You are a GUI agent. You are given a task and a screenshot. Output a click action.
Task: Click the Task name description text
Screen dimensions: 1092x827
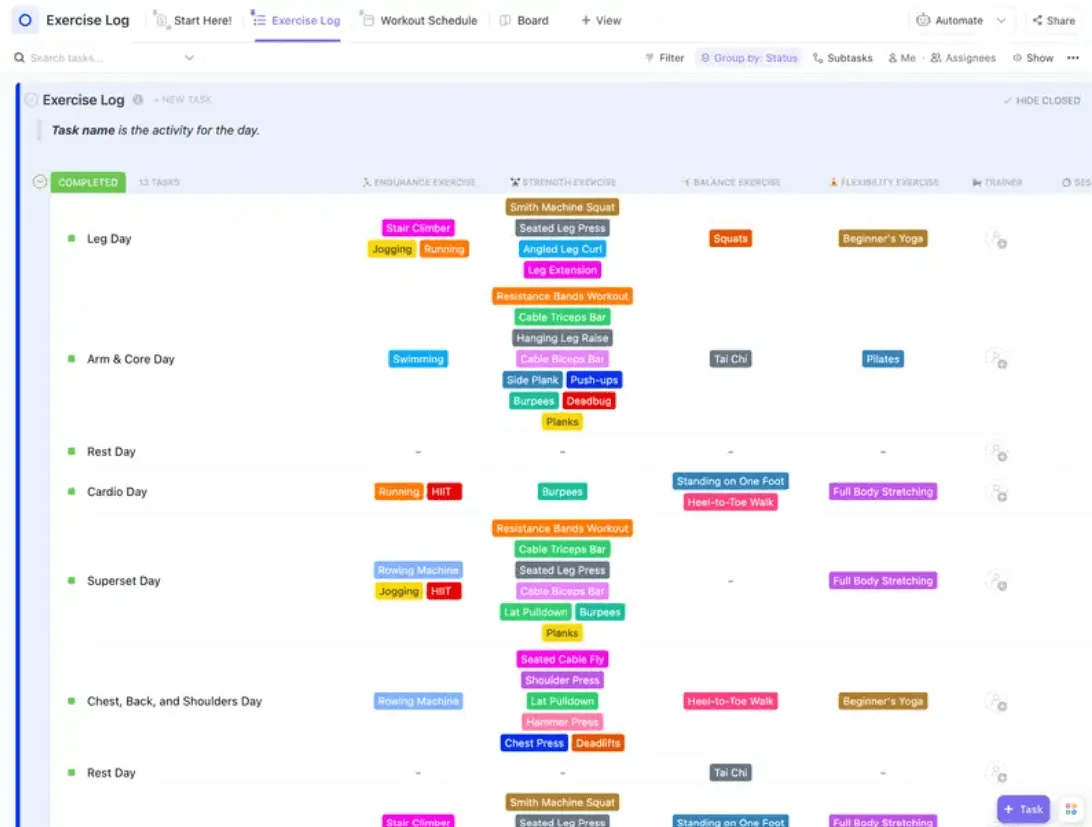click(x=155, y=130)
